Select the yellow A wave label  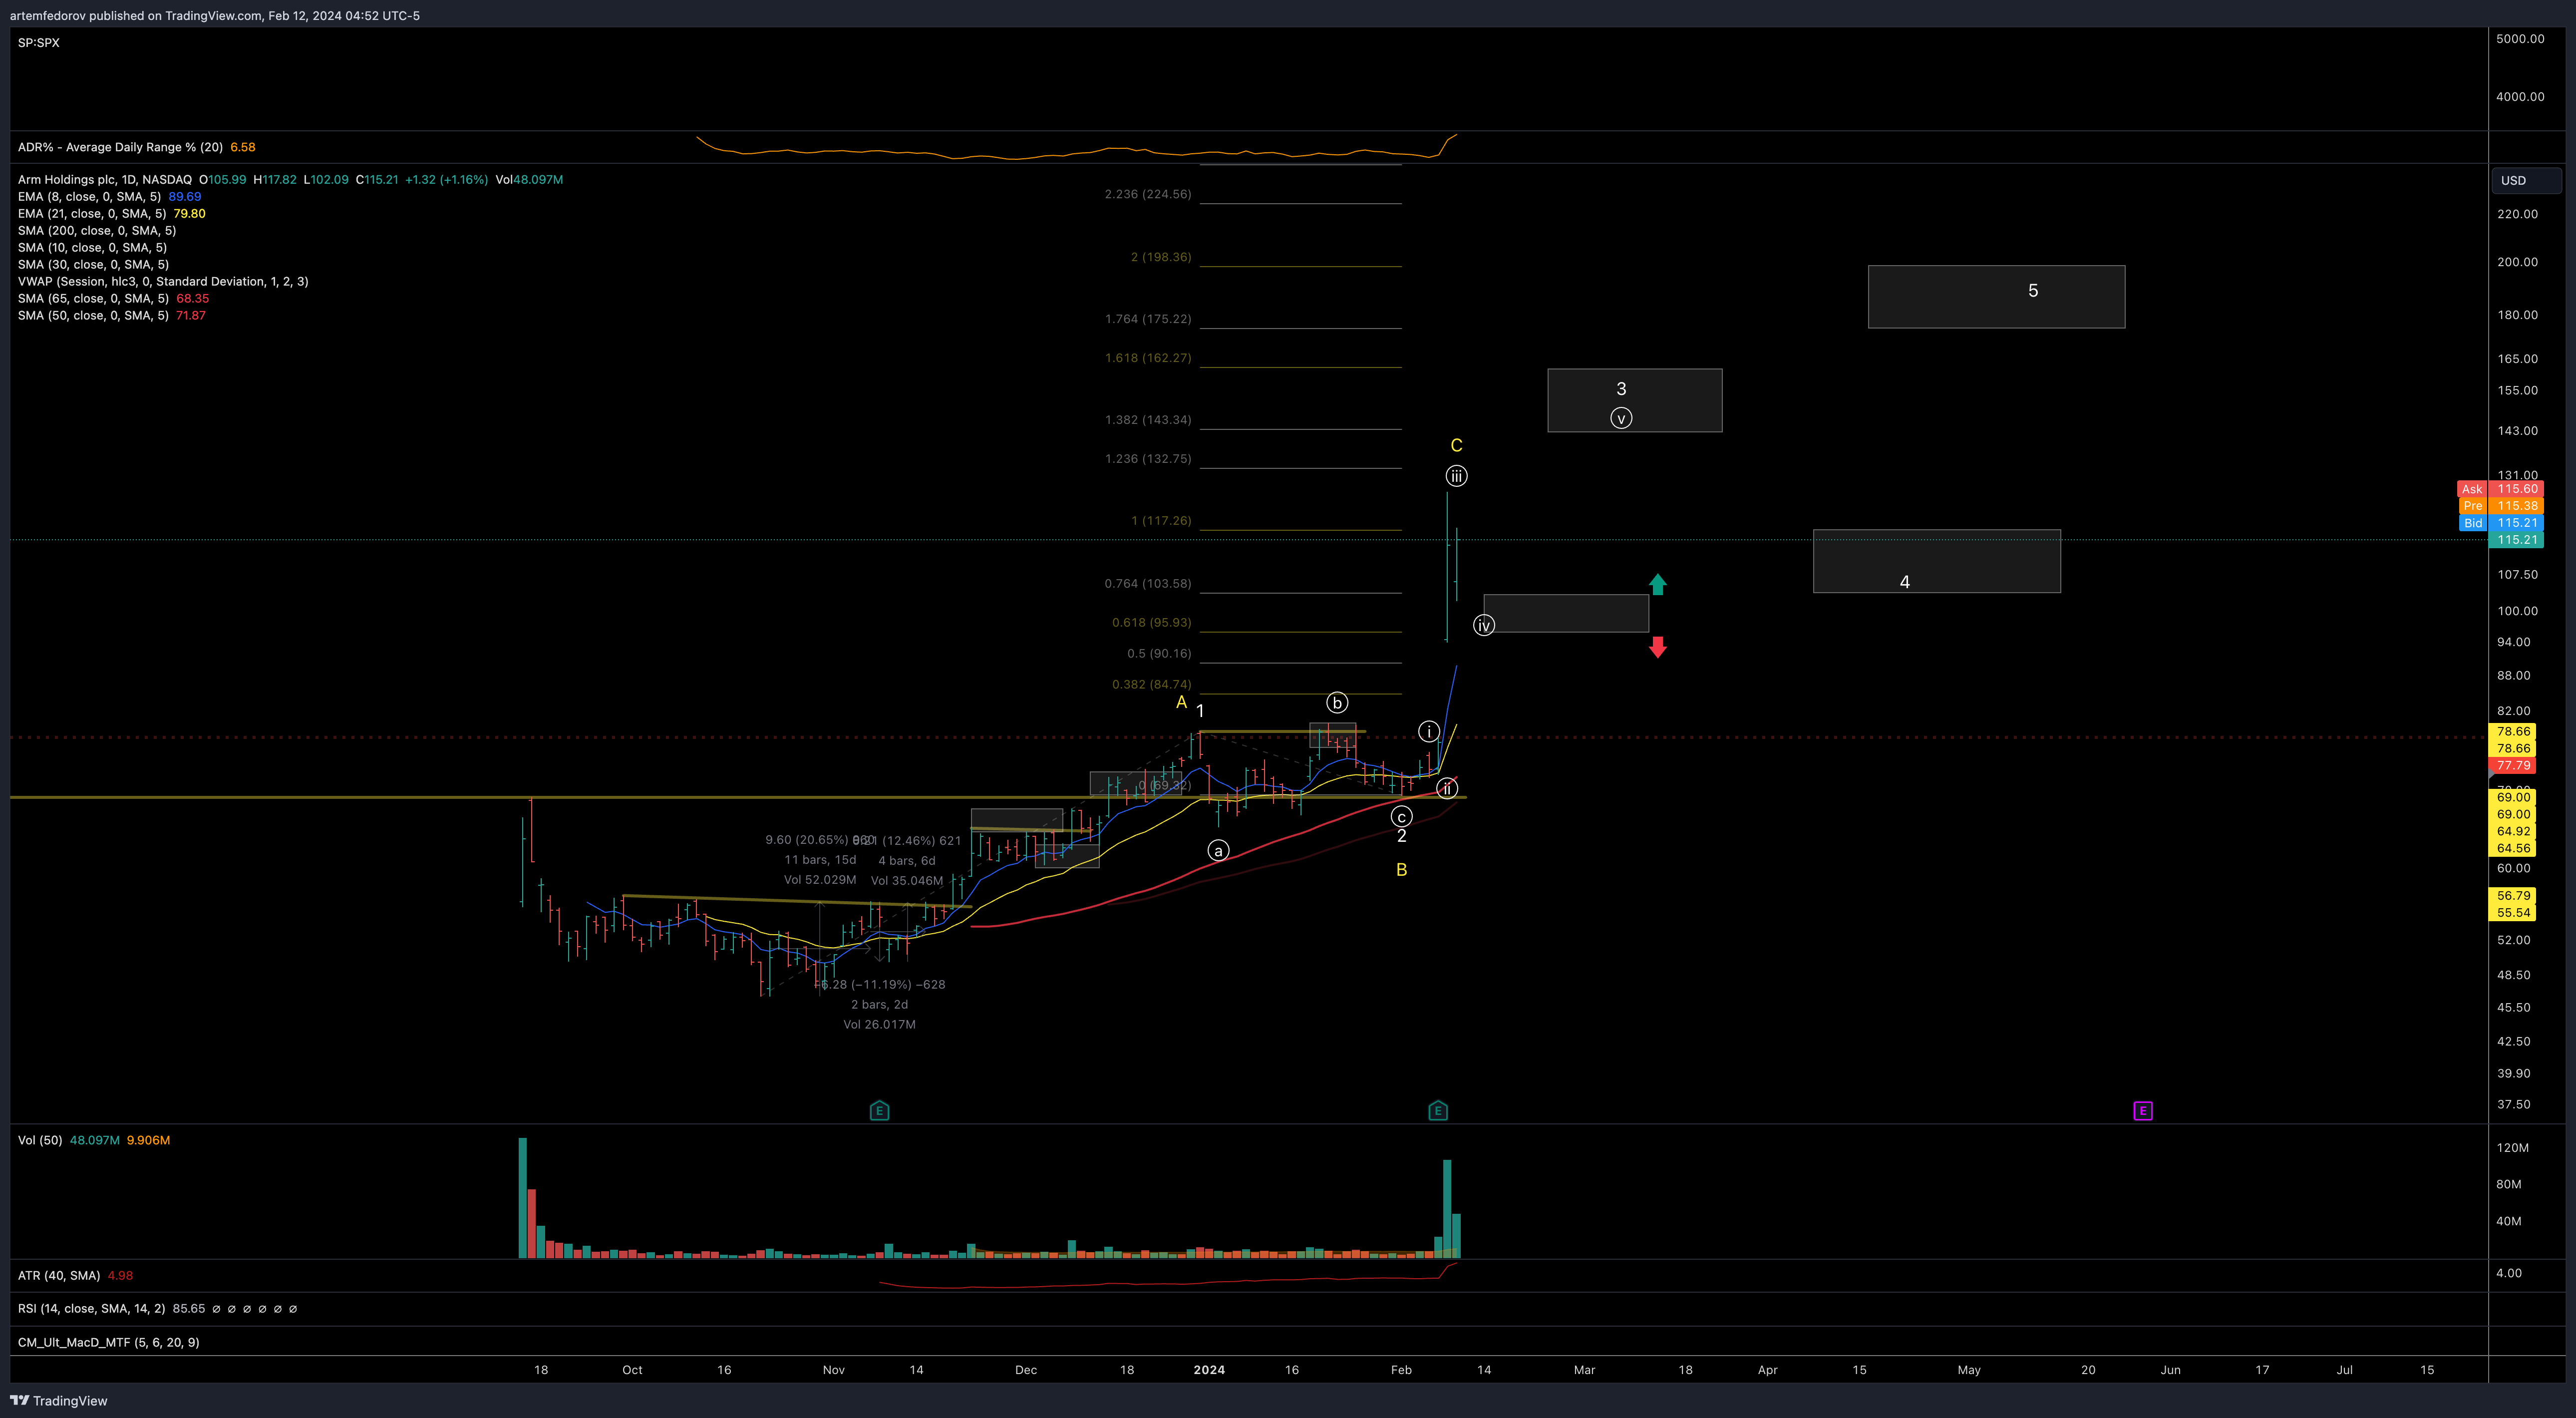tap(1181, 703)
